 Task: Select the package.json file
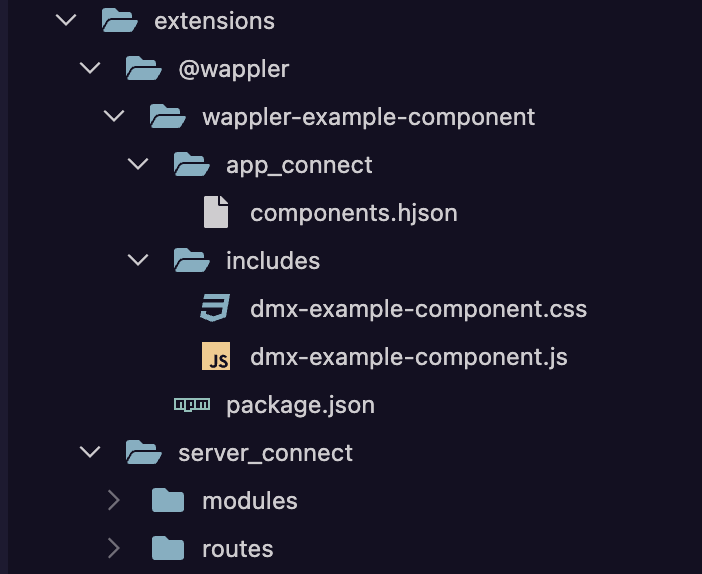tap(300, 404)
